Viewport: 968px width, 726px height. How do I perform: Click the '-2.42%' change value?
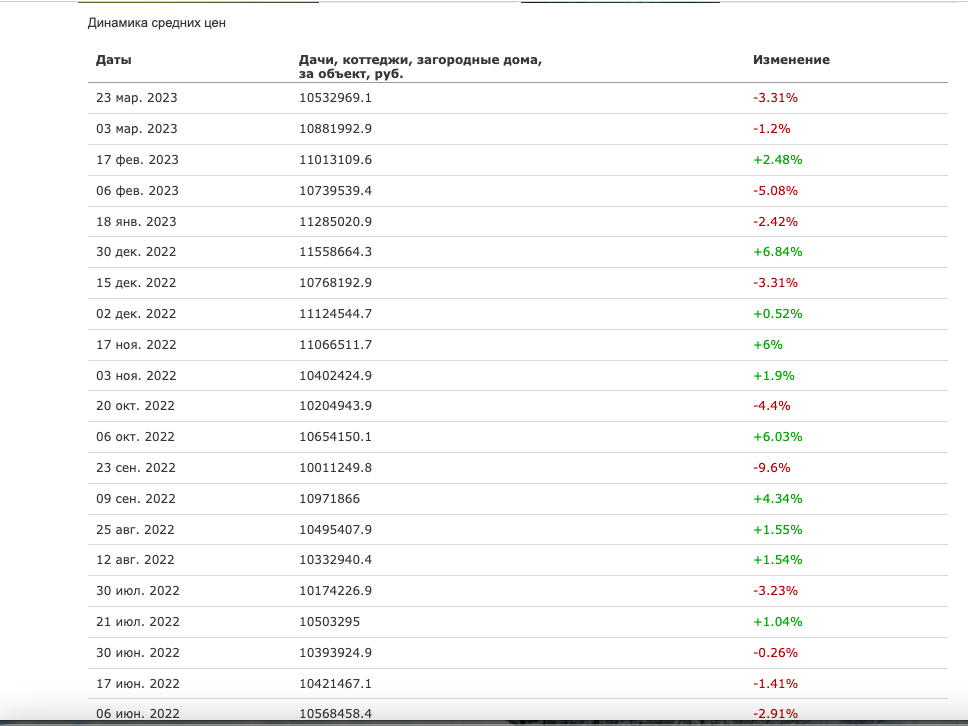(775, 221)
